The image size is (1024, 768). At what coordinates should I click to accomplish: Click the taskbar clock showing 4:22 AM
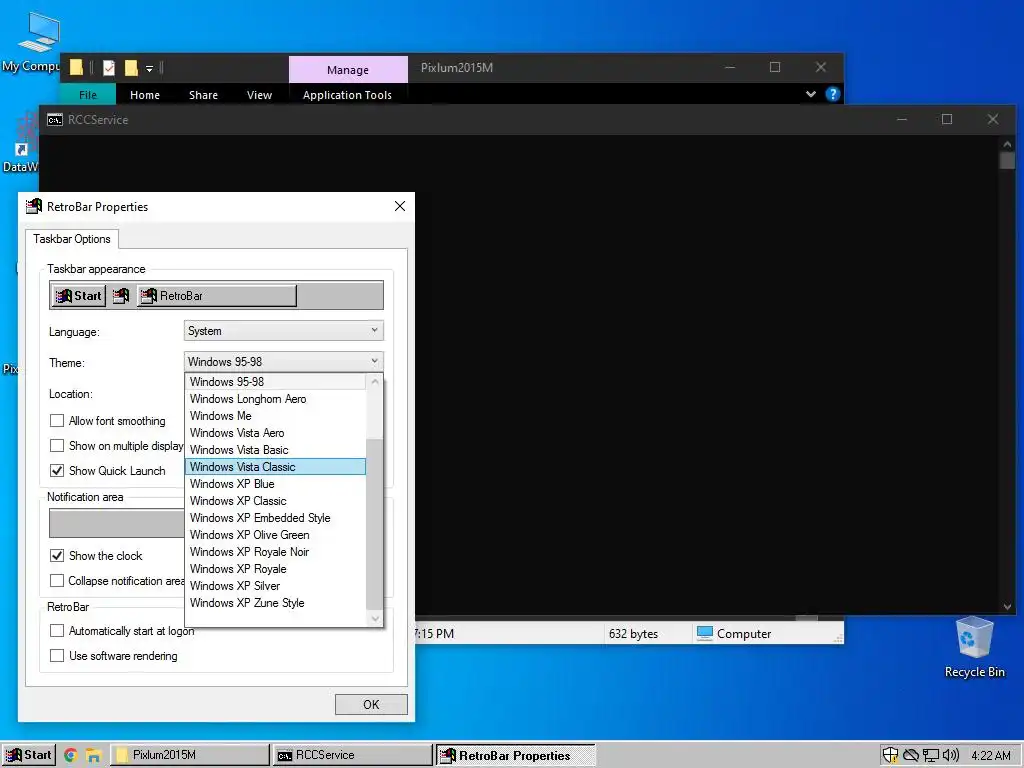click(x=991, y=756)
